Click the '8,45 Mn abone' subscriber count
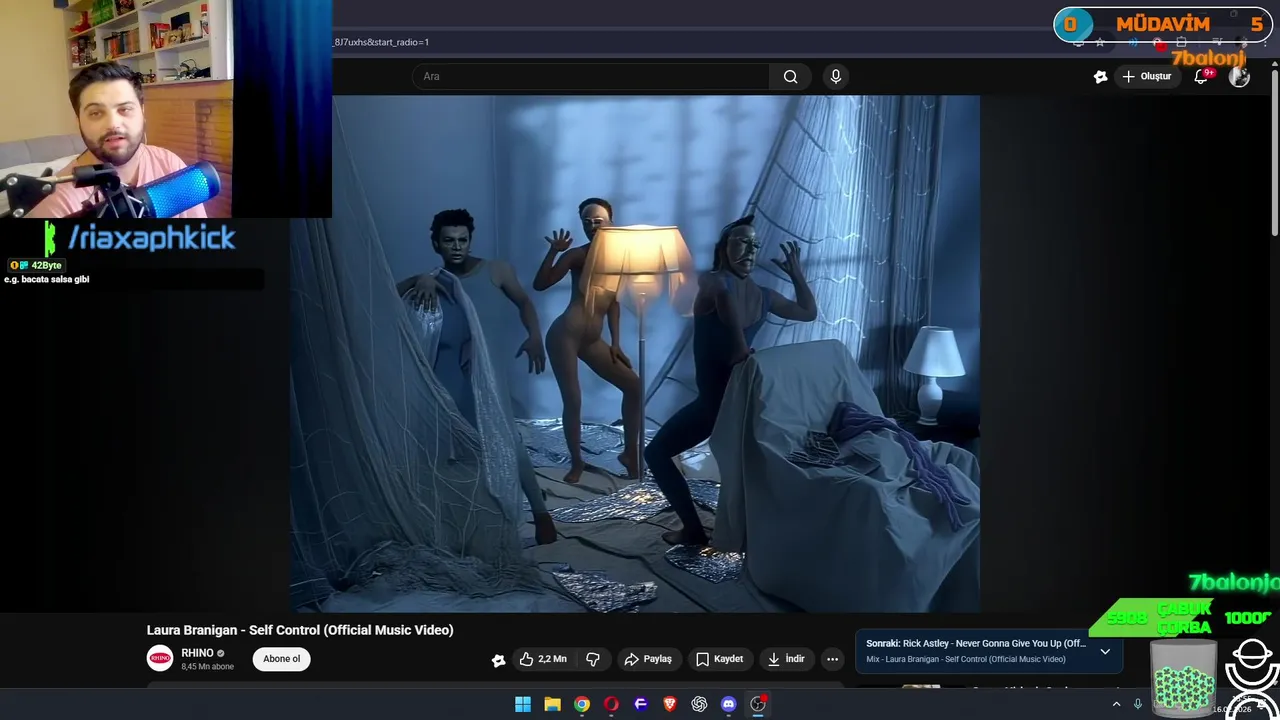 coord(207,667)
